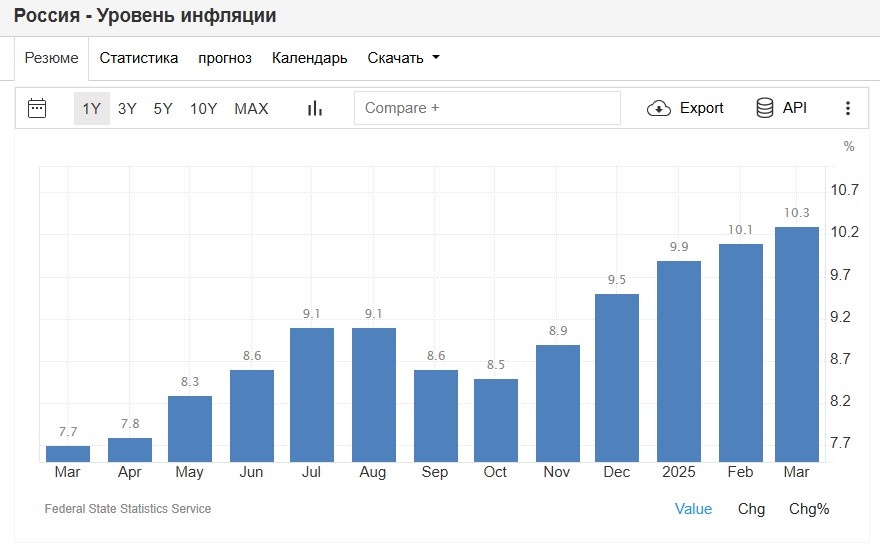Screen dimensions: 880x551
Task: Click the Dec bar labeled 9.5
Action: pyautogui.click(x=617, y=378)
